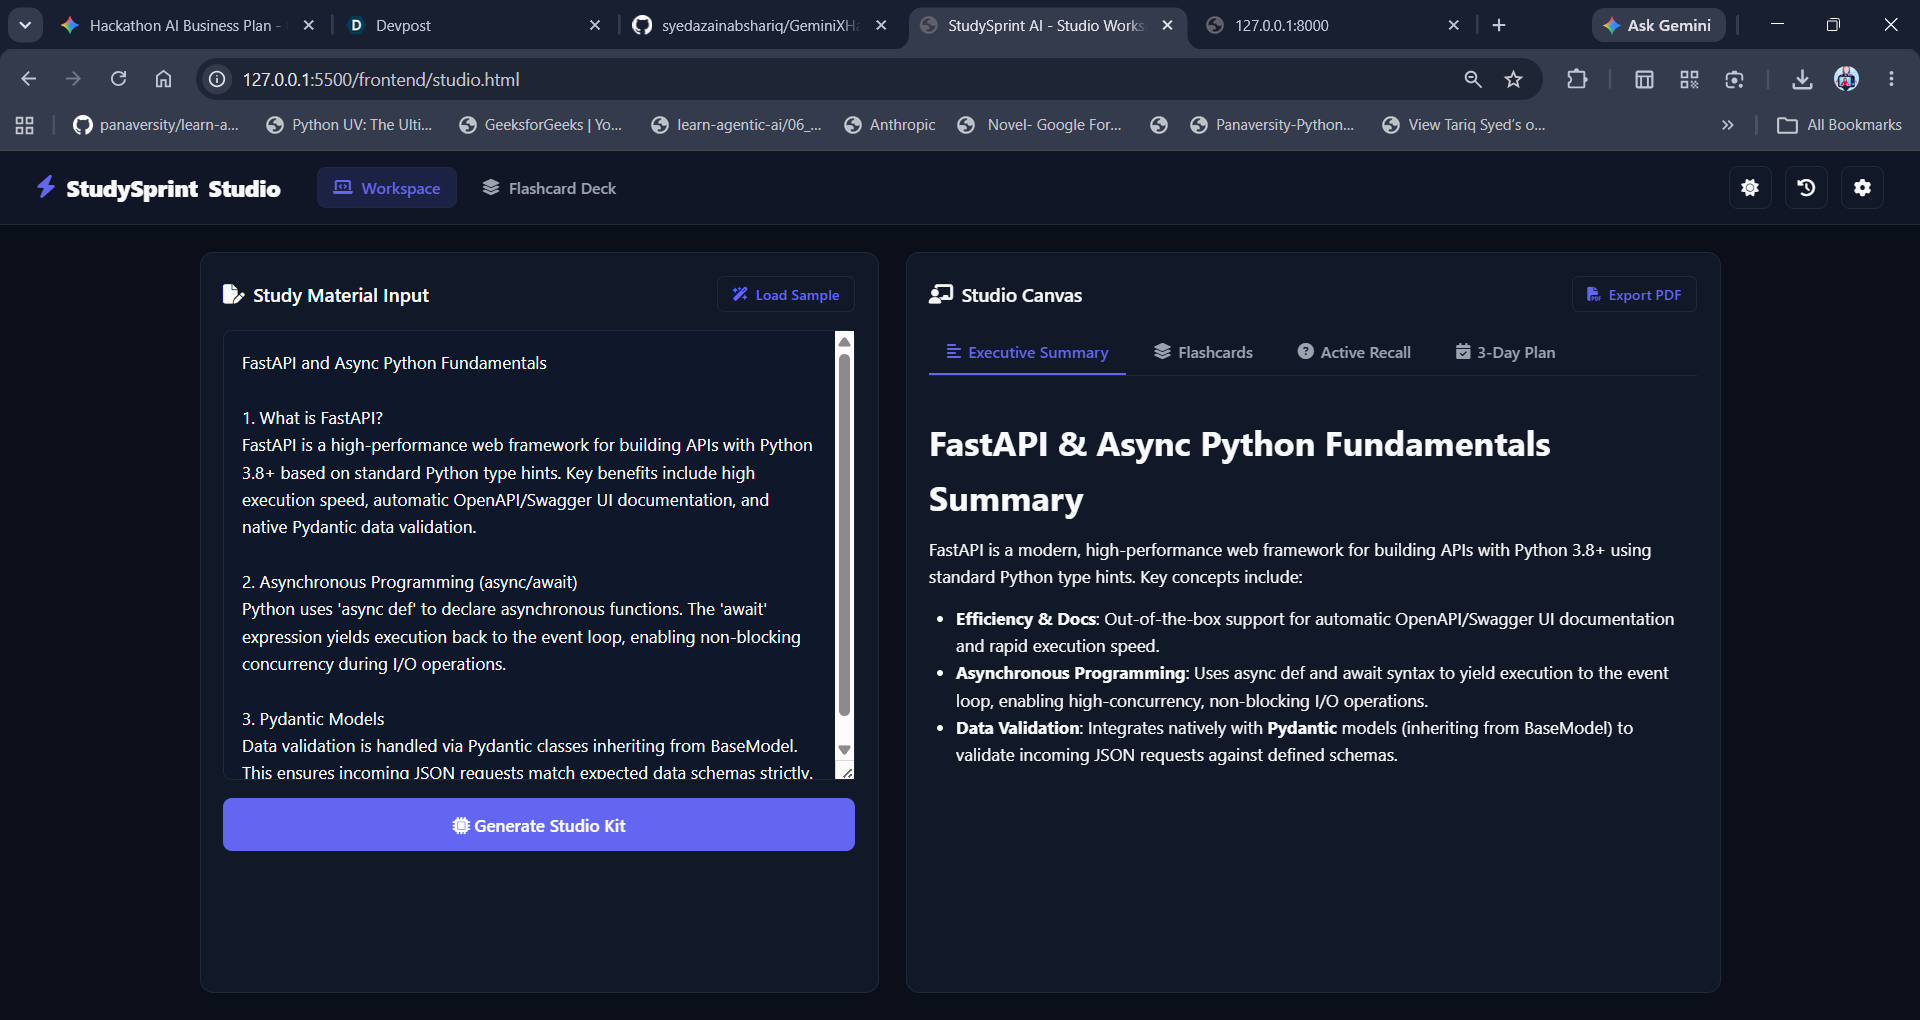Close the GeminiXH GitHub tab
This screenshot has width=1920, height=1020.
pyautogui.click(x=881, y=25)
